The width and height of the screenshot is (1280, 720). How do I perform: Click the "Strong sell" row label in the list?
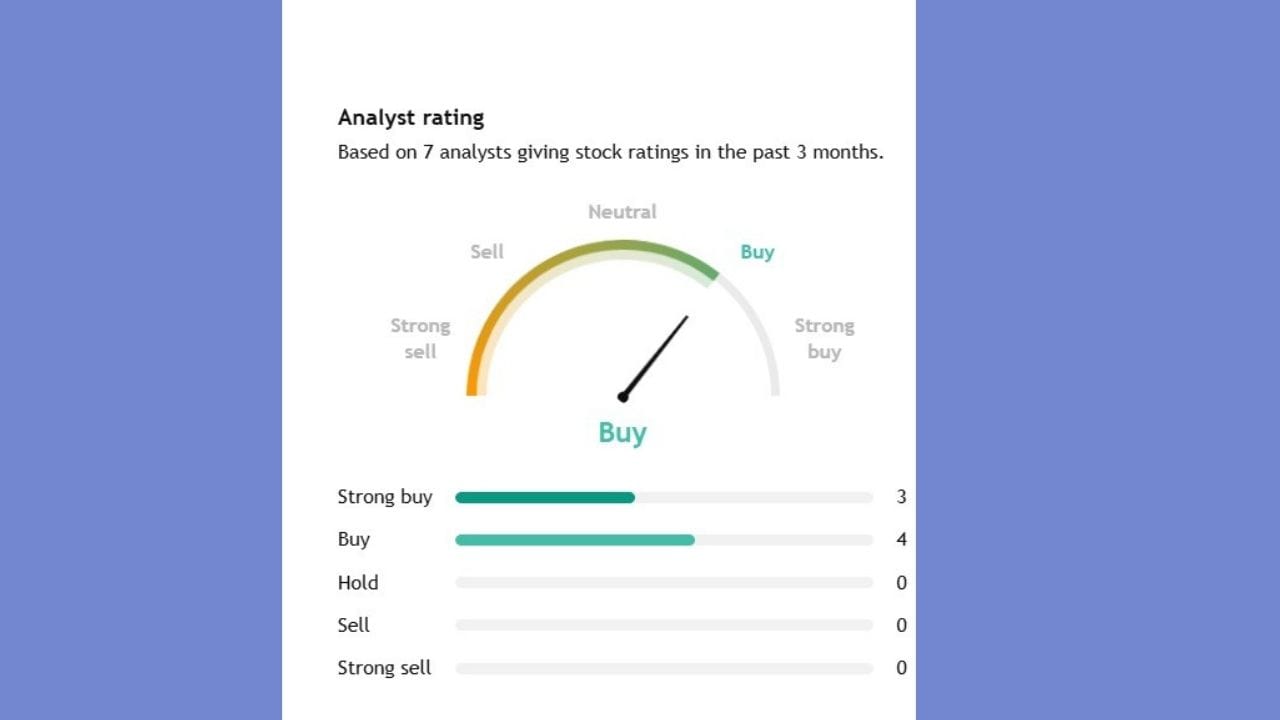pos(385,668)
